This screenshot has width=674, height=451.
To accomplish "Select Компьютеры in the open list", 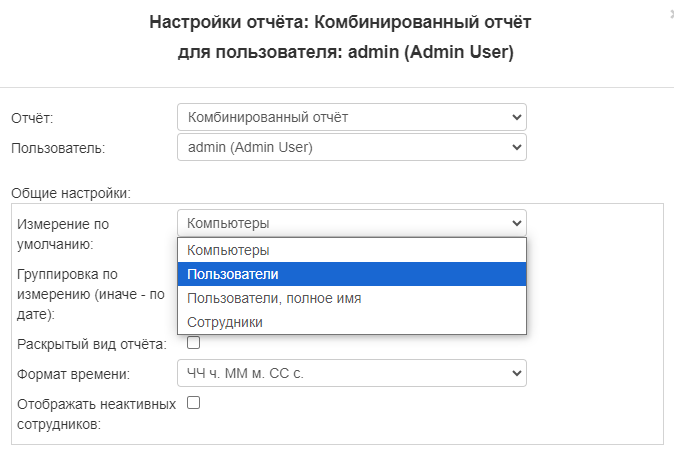I will pos(351,250).
